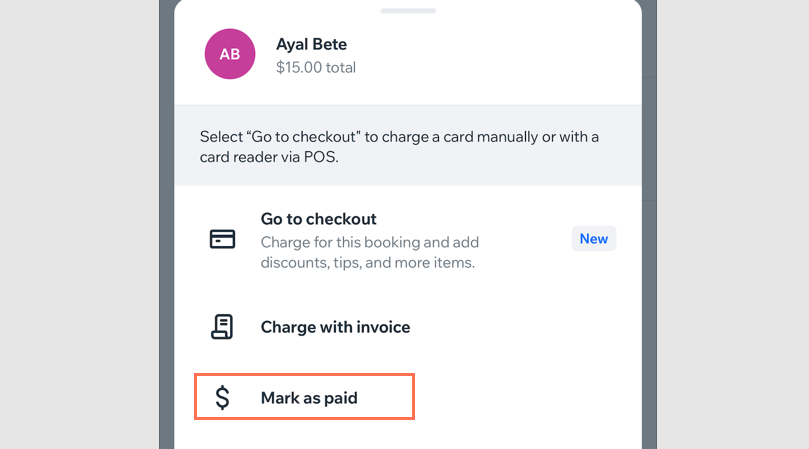
Task: Click the invoice receipt icon
Action: [222, 327]
